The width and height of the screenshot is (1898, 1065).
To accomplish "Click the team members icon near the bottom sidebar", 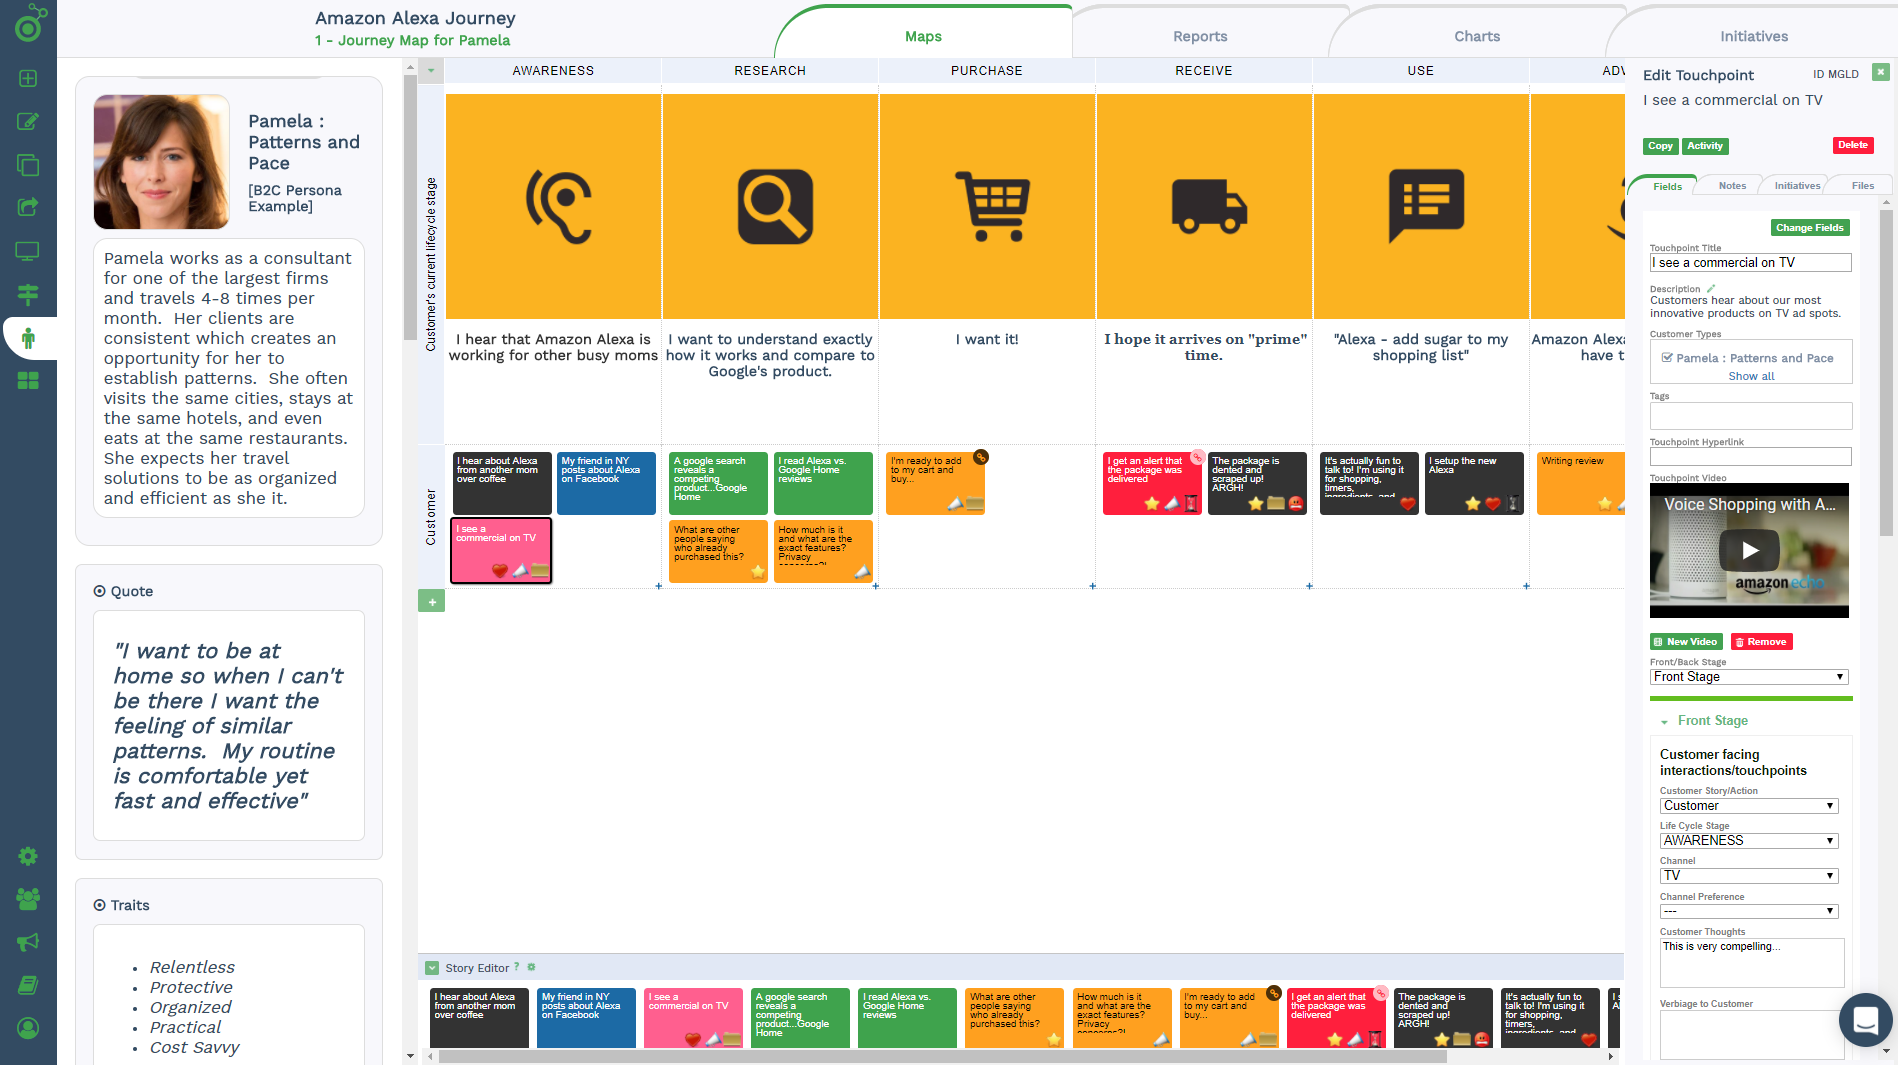I will (29, 899).
